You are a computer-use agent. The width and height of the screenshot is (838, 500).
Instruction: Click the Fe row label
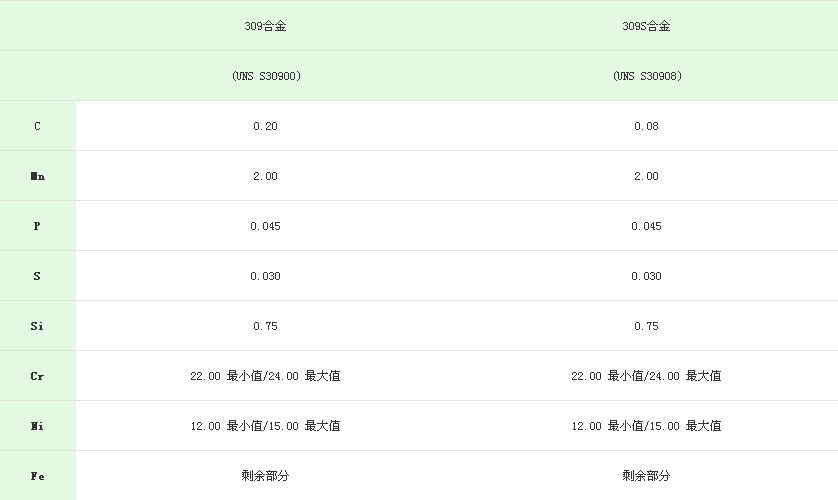click(37, 476)
